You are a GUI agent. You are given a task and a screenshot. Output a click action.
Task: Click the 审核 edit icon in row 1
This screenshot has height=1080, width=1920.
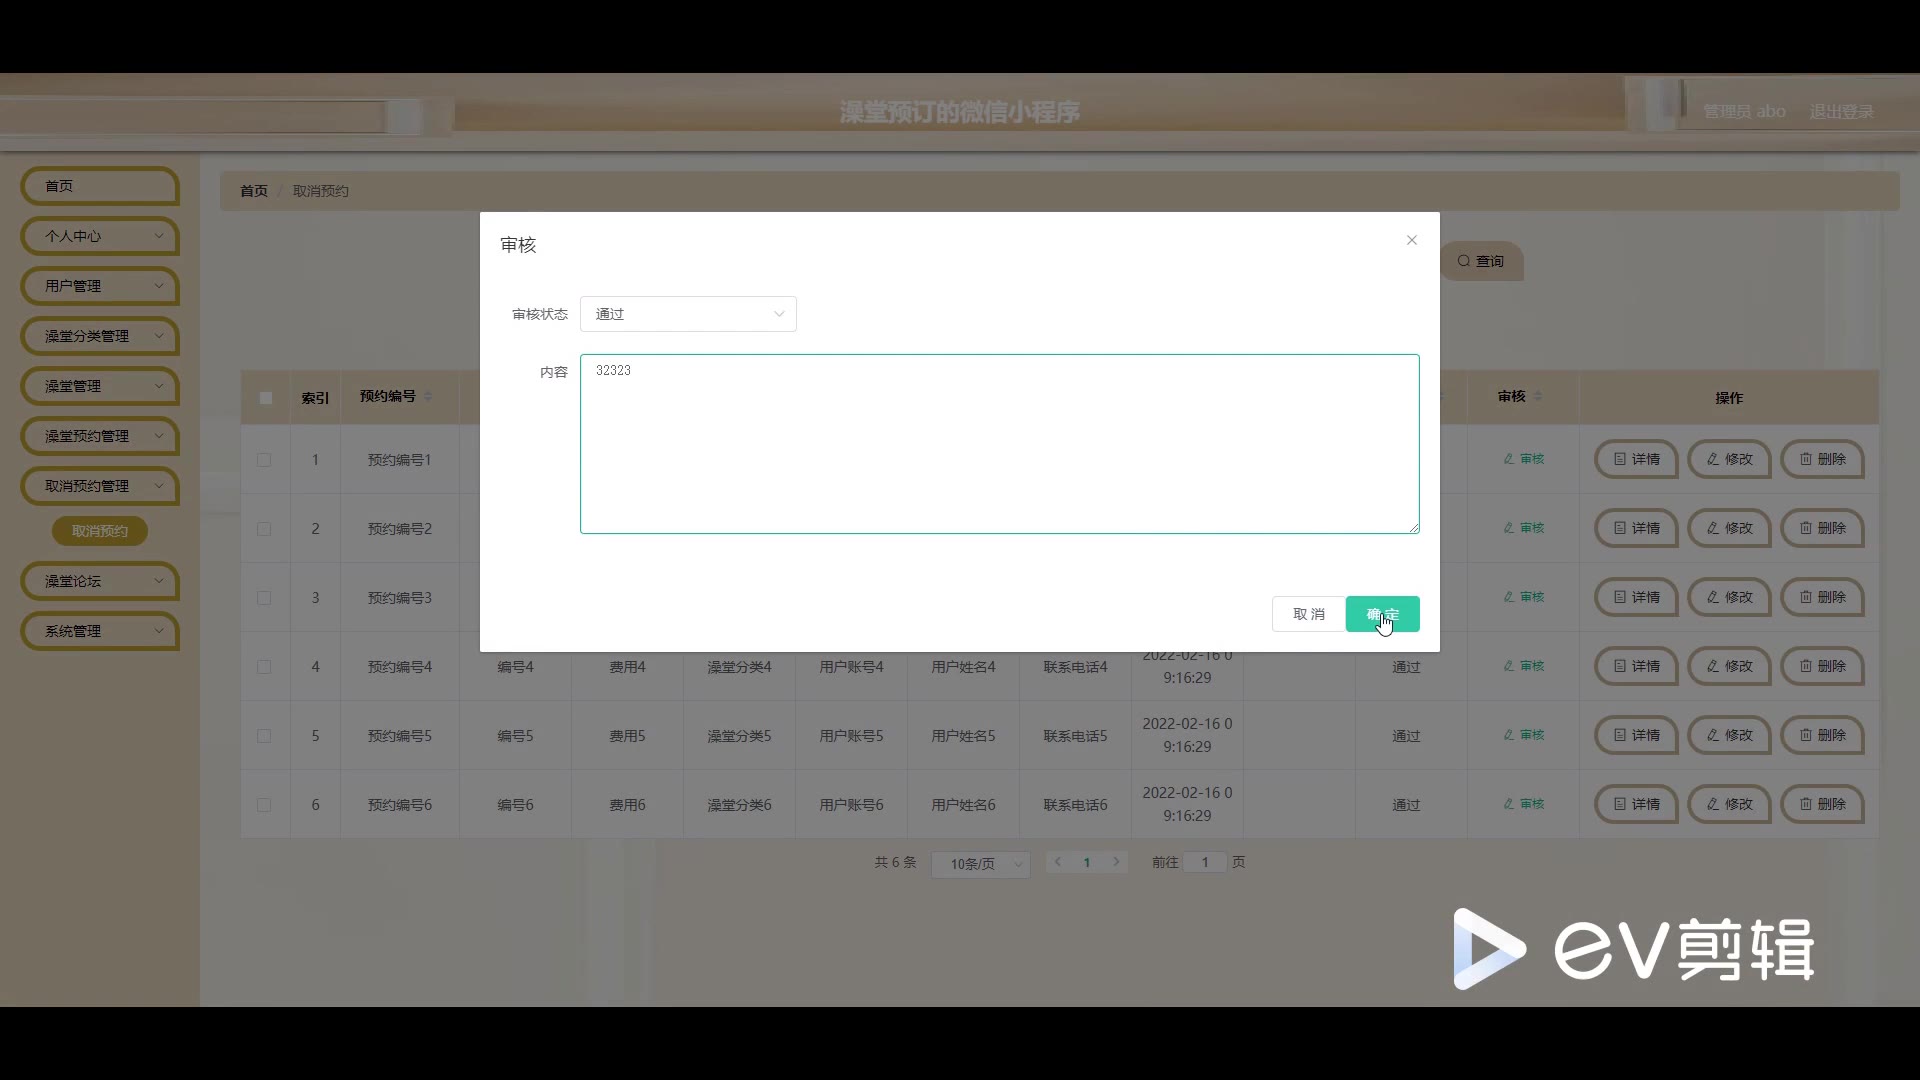coord(1524,459)
